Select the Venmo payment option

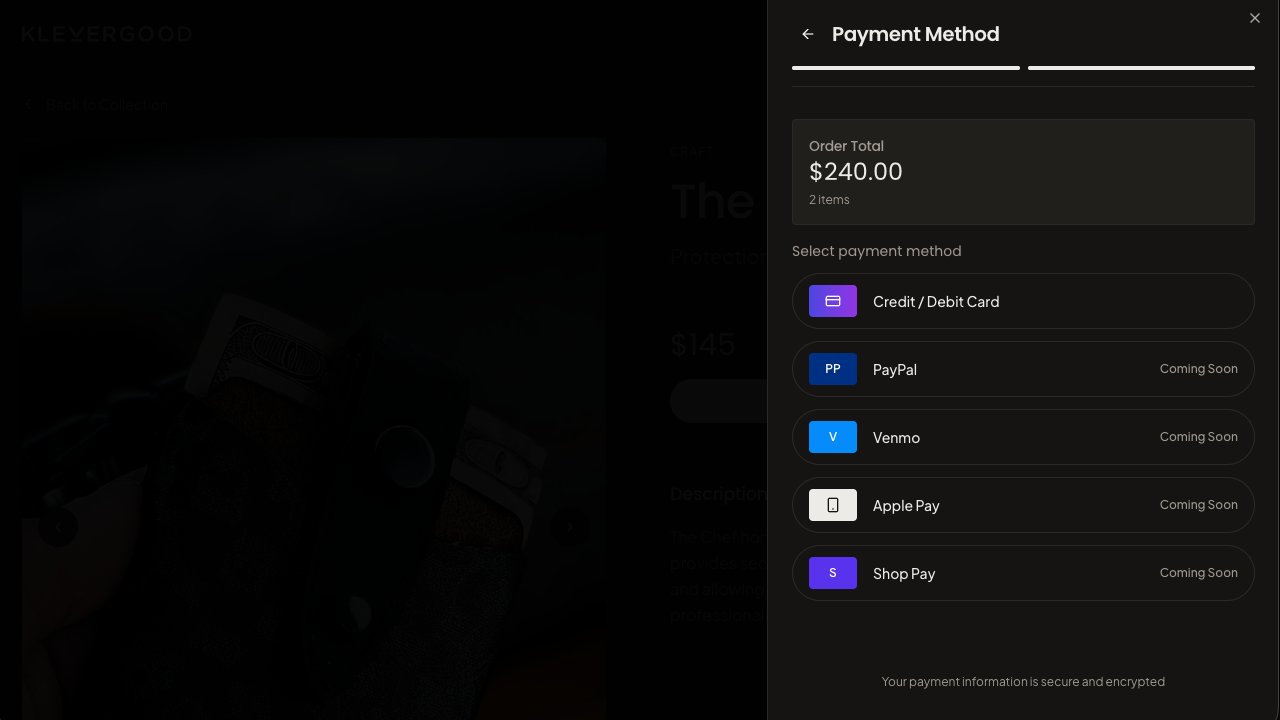(1023, 437)
